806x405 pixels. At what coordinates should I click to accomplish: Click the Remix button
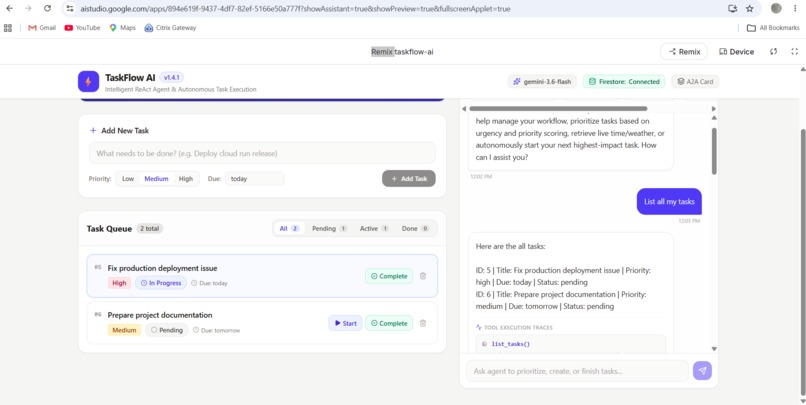point(684,51)
